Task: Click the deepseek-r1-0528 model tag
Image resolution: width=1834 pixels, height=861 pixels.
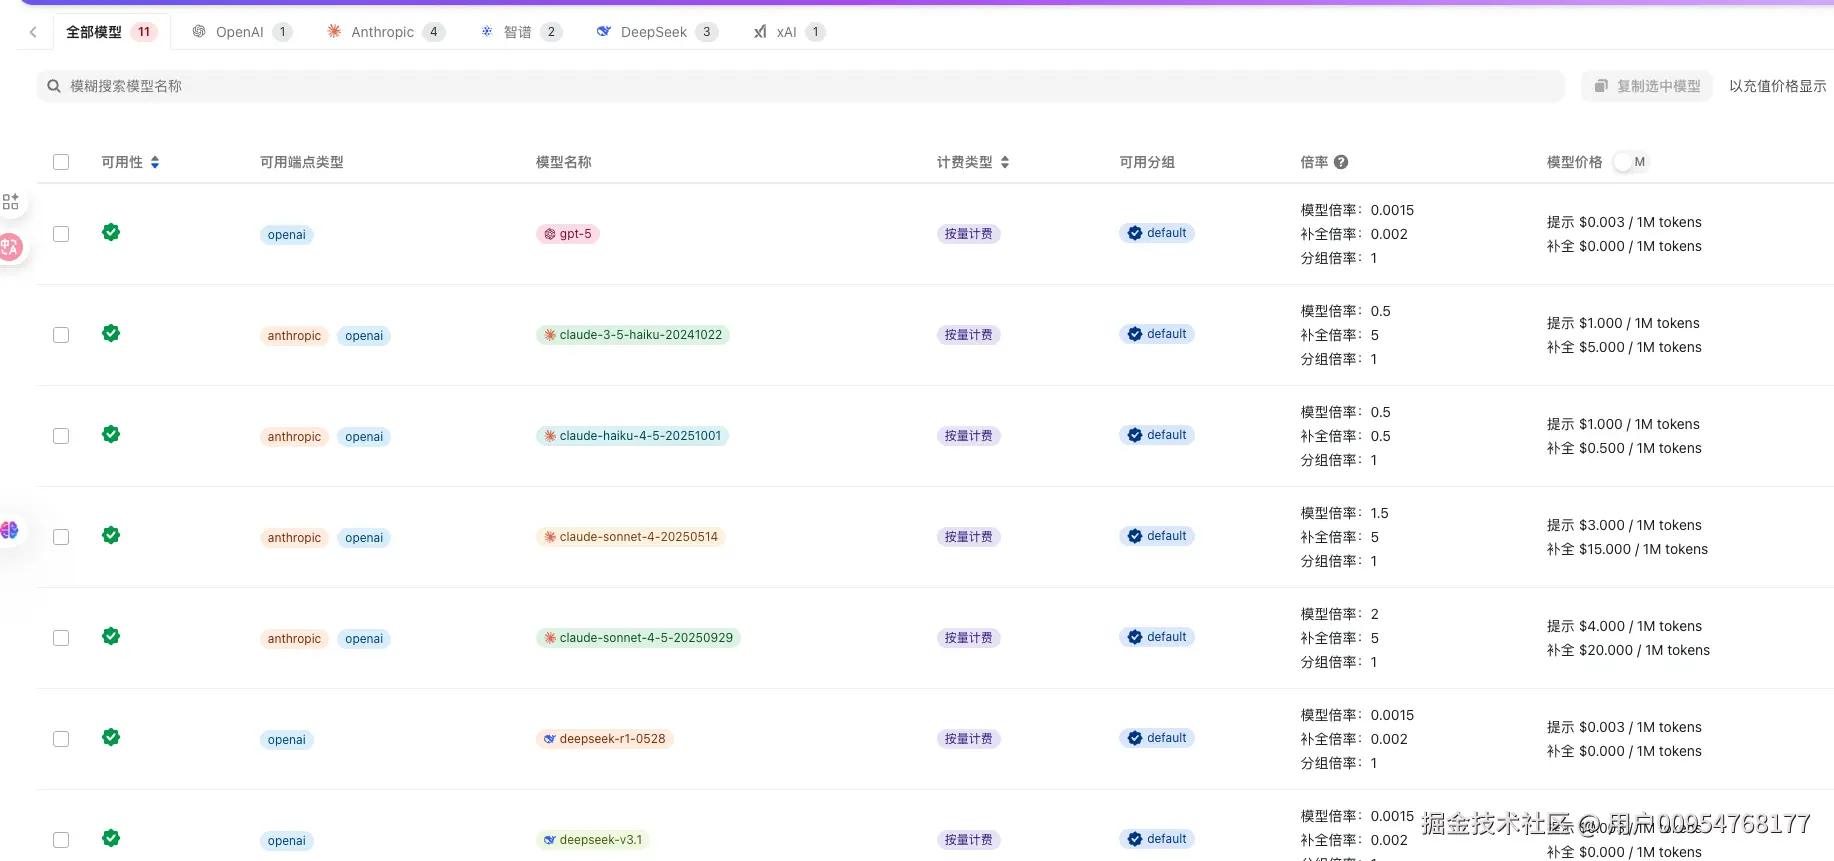Action: 604,739
